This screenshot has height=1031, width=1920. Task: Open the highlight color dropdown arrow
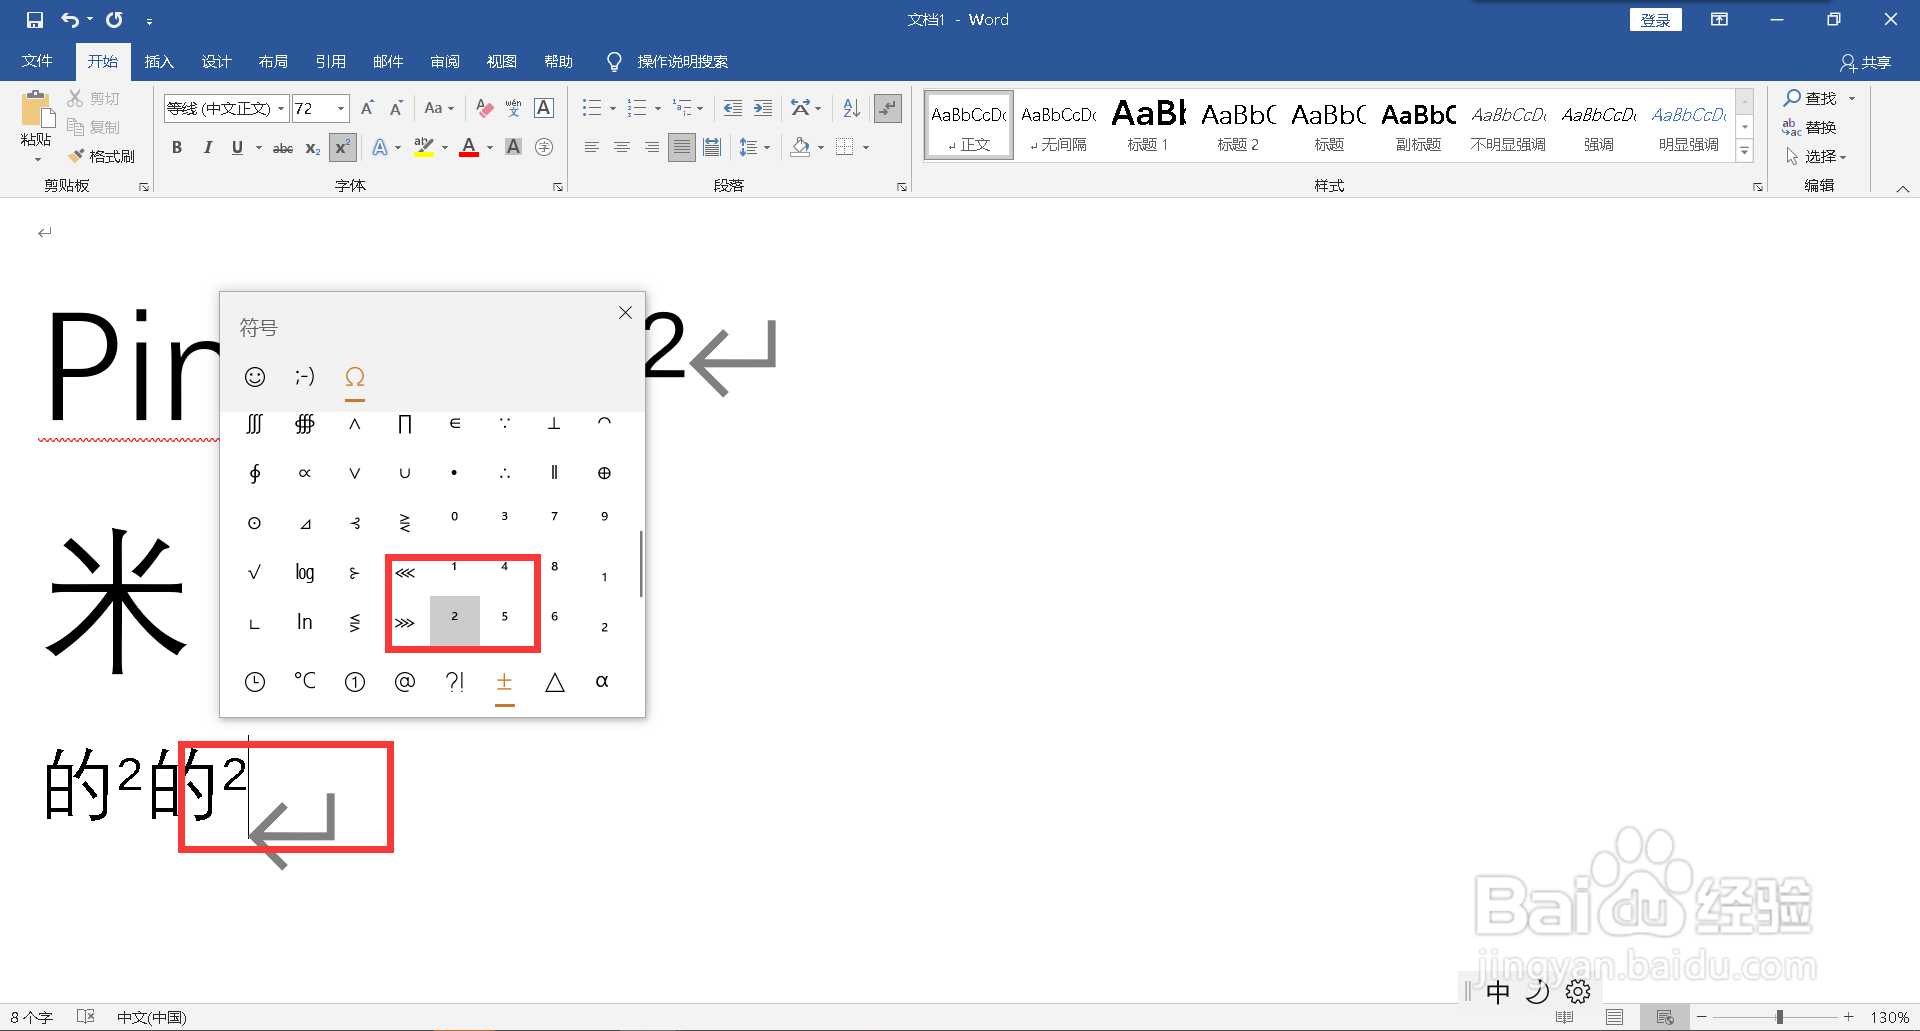445,147
